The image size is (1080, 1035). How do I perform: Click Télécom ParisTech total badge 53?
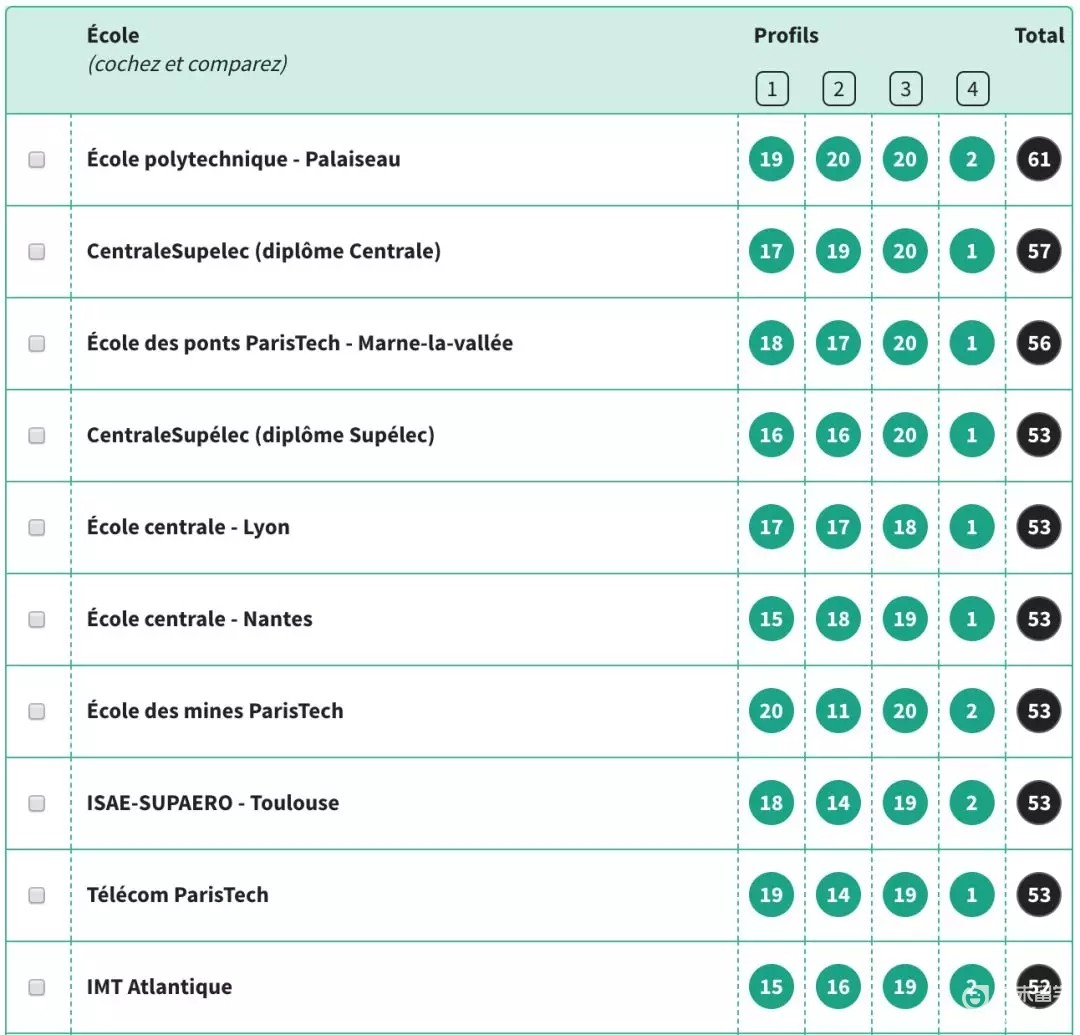pyautogui.click(x=1039, y=895)
